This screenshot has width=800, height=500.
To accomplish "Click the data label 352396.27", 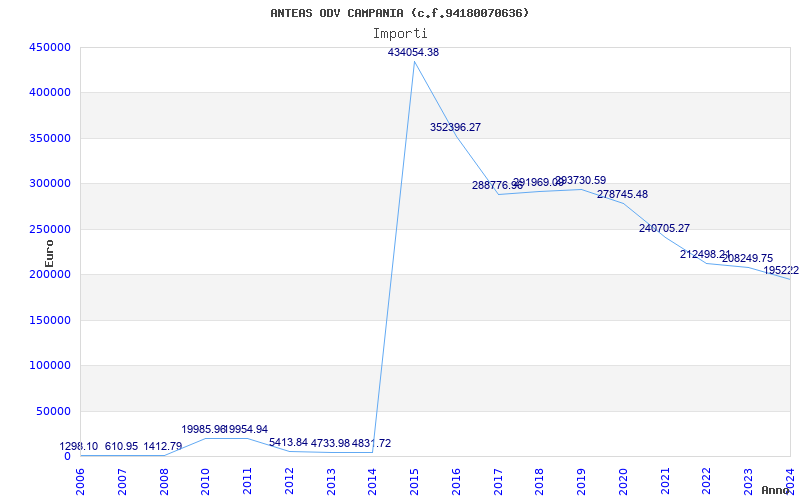I will coord(455,127).
